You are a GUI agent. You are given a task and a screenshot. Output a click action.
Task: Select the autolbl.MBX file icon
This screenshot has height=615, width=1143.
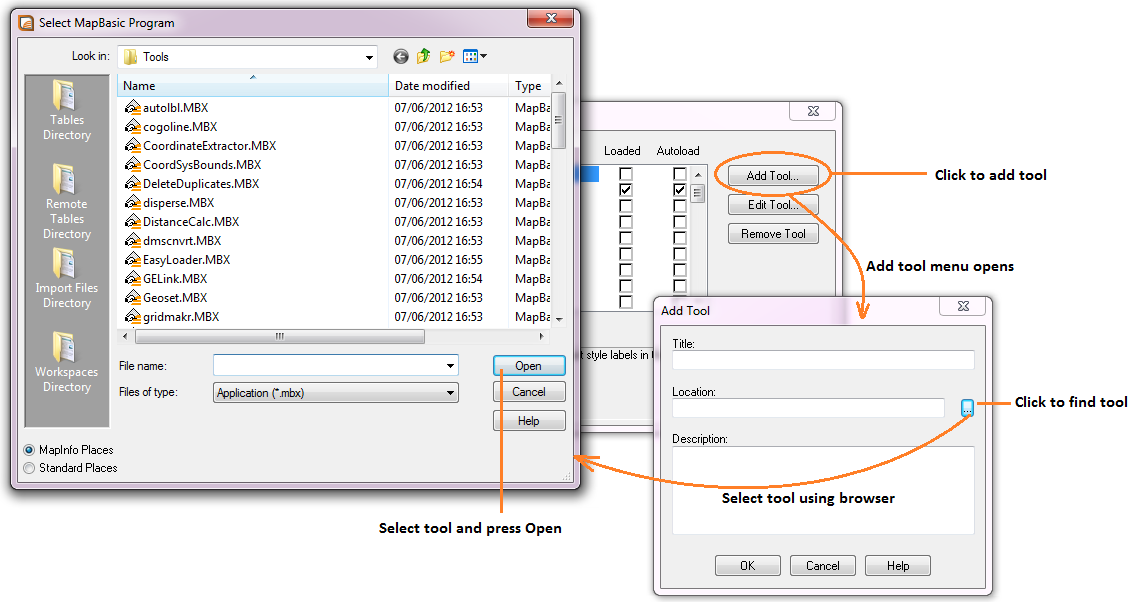pyautogui.click(x=132, y=108)
